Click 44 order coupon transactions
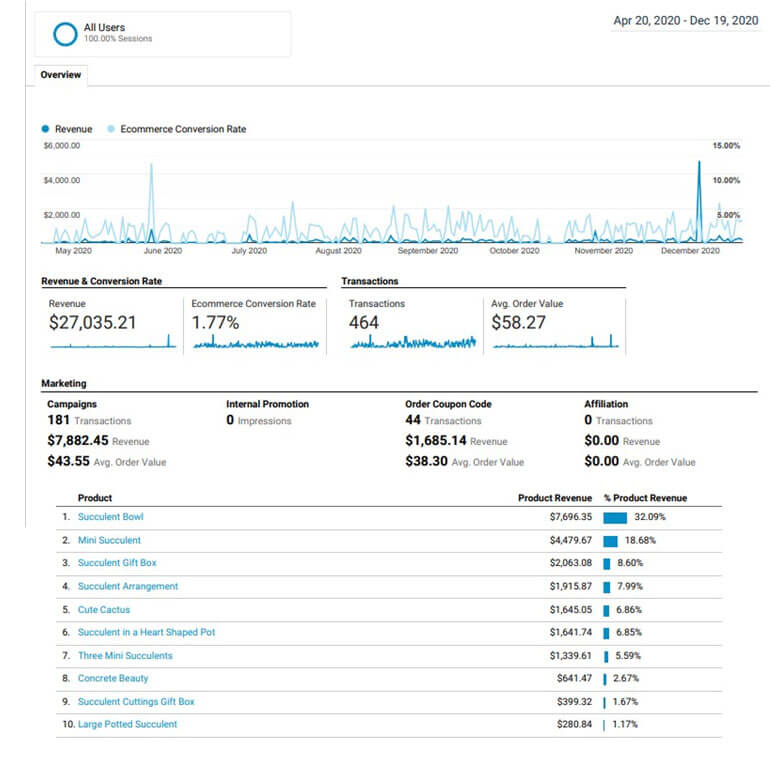This screenshot has width=771, height=769. [x=413, y=420]
